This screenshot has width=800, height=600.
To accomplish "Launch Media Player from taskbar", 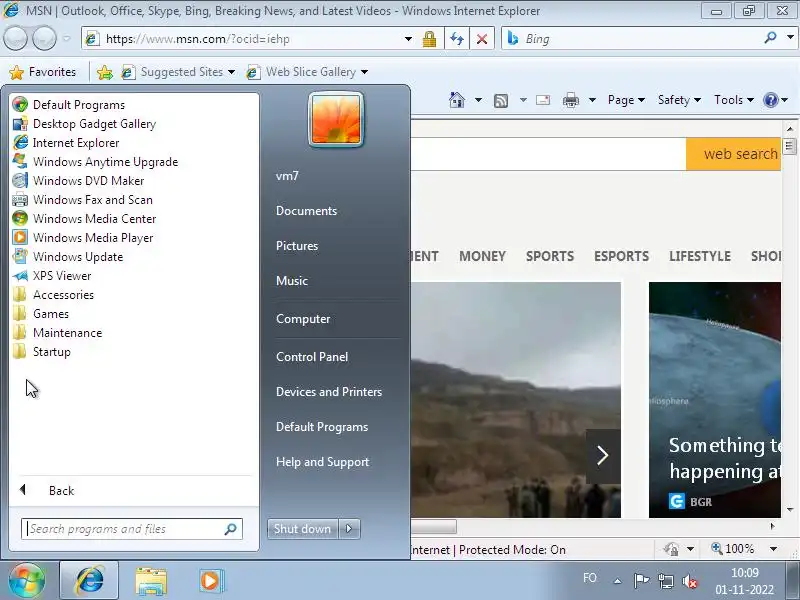I will (x=211, y=581).
